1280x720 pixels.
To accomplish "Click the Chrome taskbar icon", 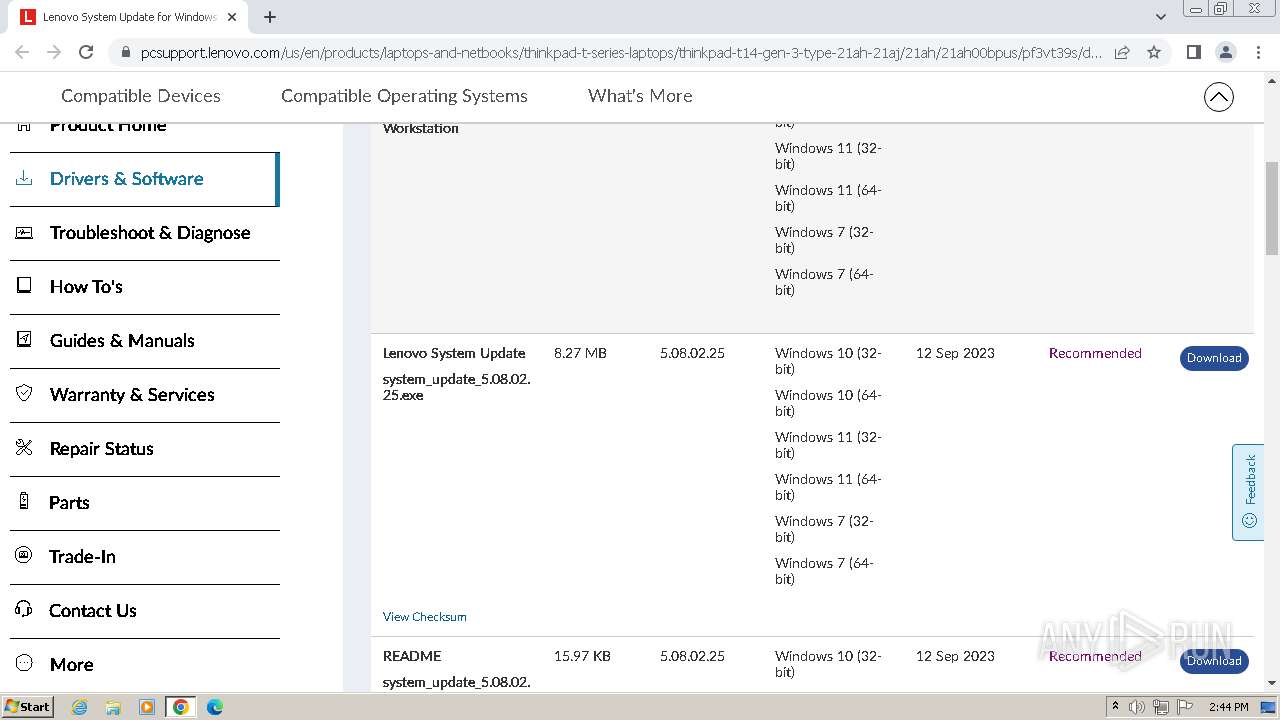I will click(x=181, y=707).
